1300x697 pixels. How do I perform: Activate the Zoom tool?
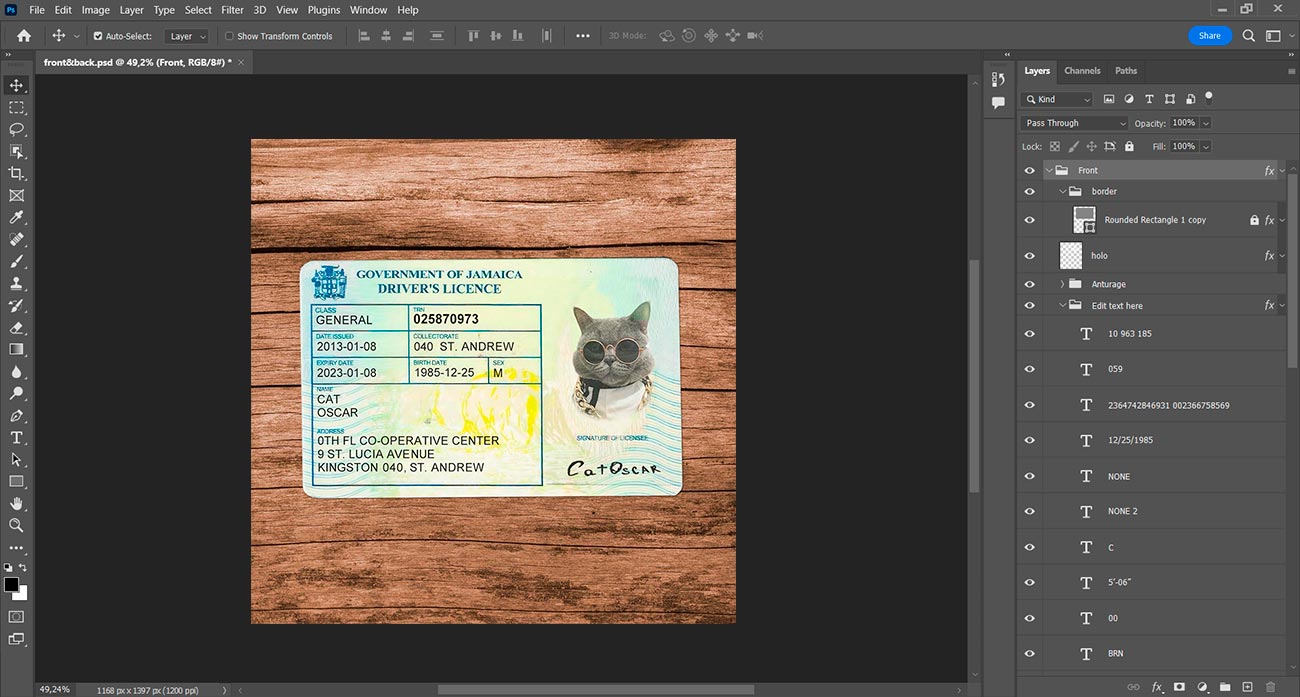click(x=16, y=525)
